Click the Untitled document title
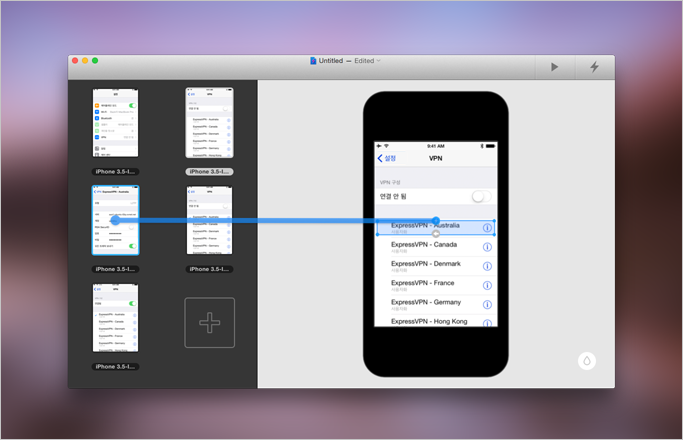This screenshot has height=440, width=683. [331, 61]
